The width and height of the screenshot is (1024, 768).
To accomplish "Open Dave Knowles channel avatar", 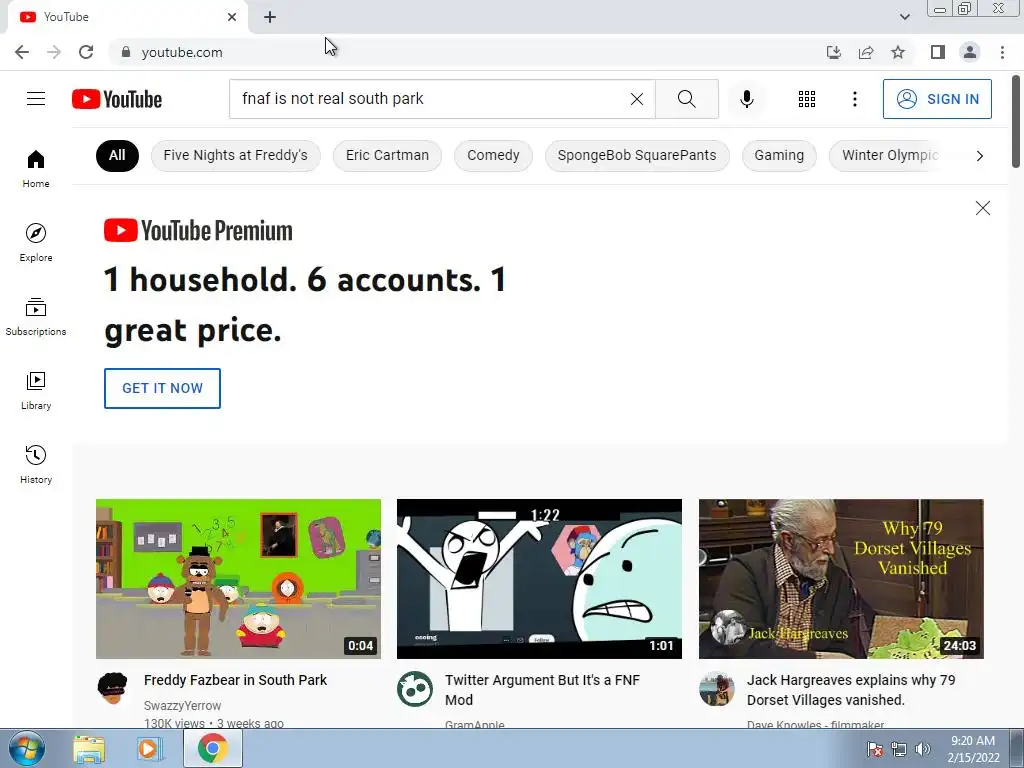I will (716, 688).
